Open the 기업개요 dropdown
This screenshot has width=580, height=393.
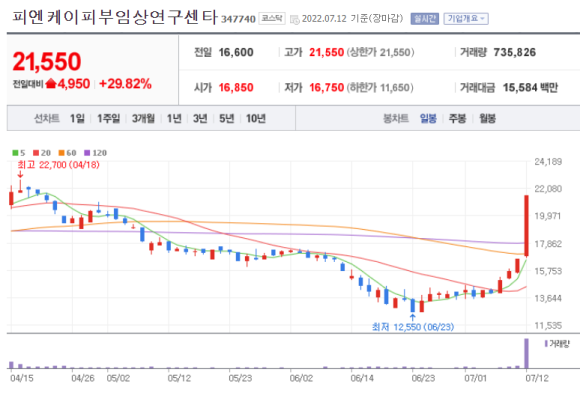(x=466, y=19)
